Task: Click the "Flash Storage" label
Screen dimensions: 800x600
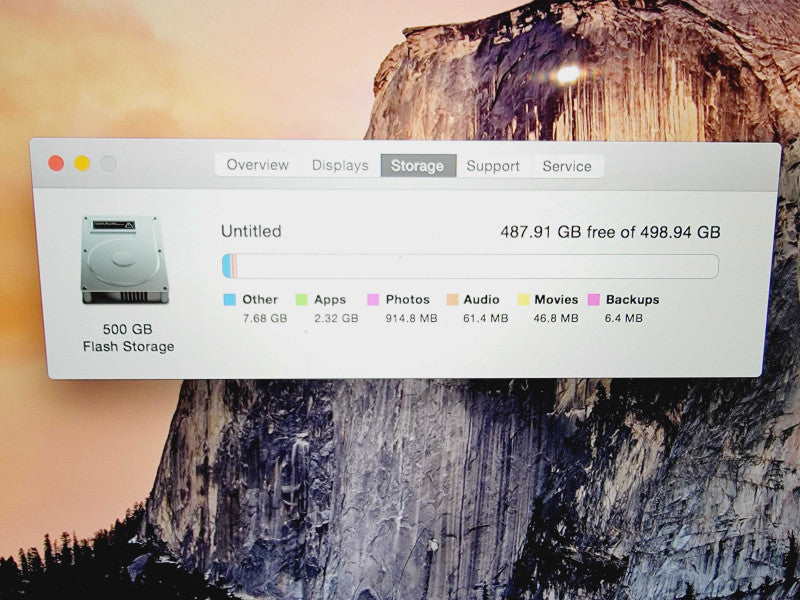Action: [x=129, y=346]
